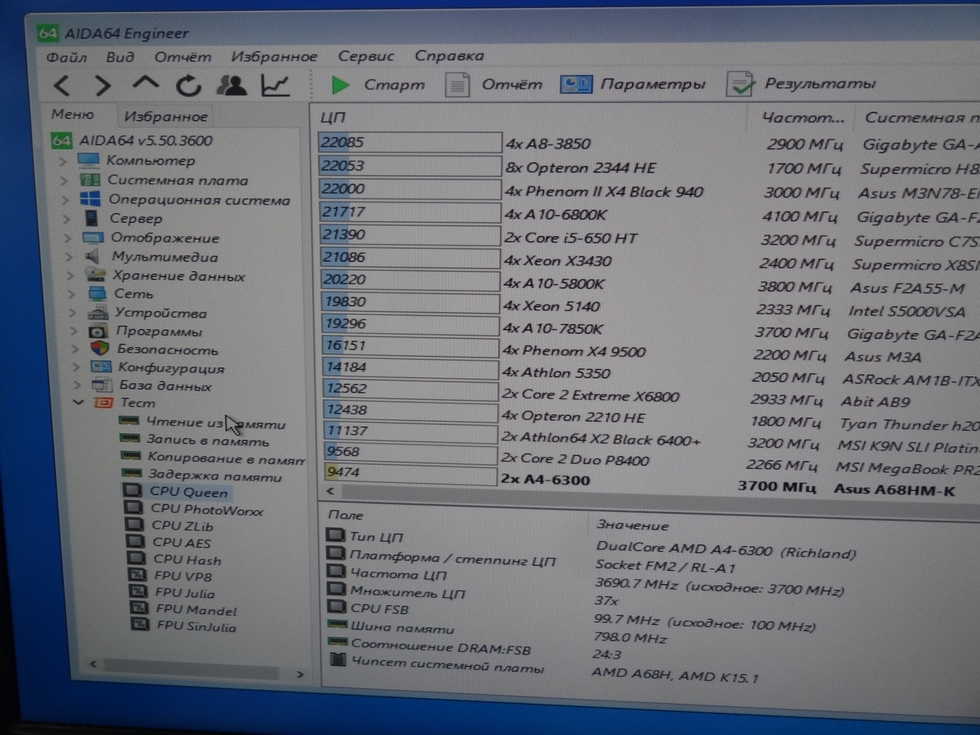Screen dimensions: 980x735
Task: Start the benchmark with the Старт button
Action: (378, 85)
